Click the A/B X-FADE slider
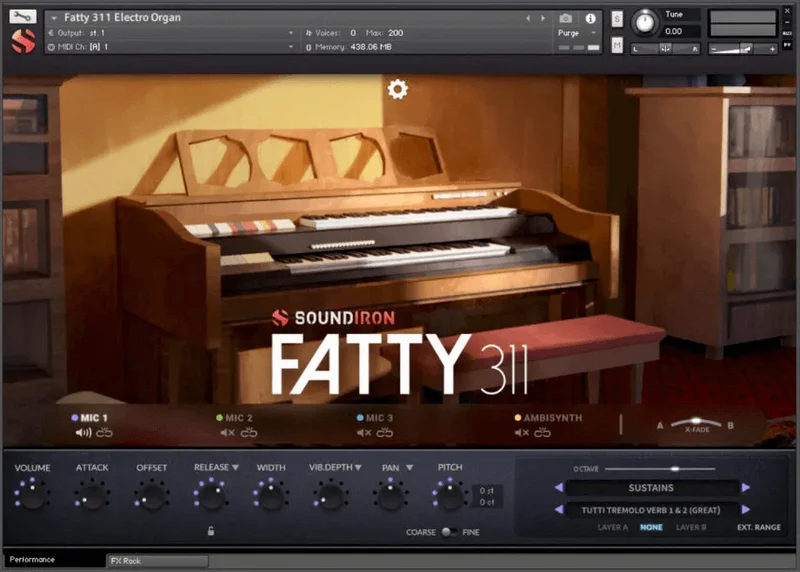 696,422
